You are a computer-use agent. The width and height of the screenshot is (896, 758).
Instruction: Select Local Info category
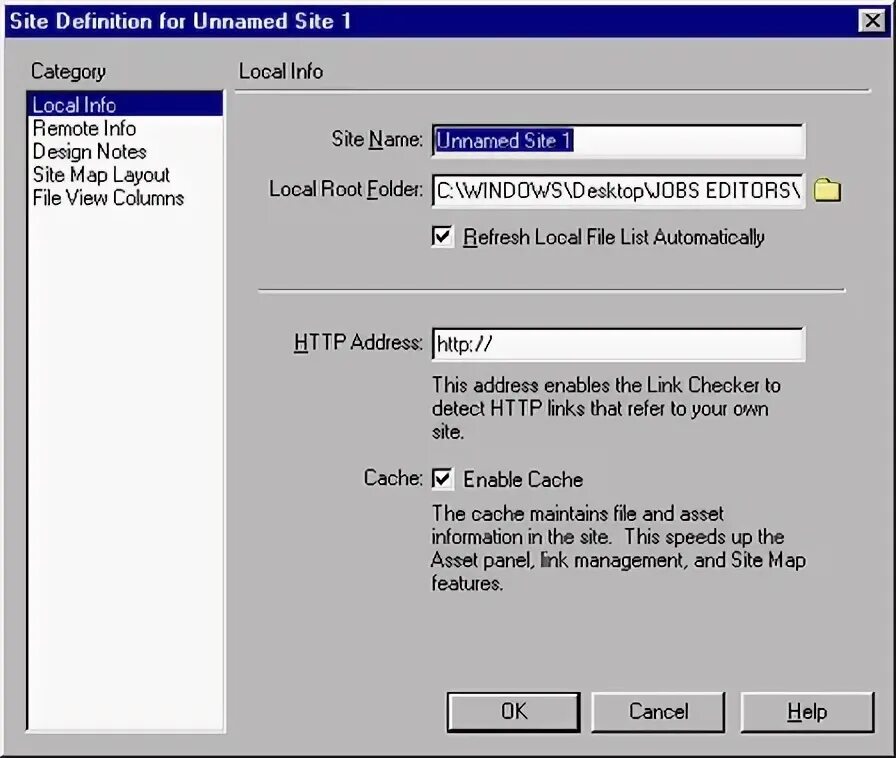point(125,105)
